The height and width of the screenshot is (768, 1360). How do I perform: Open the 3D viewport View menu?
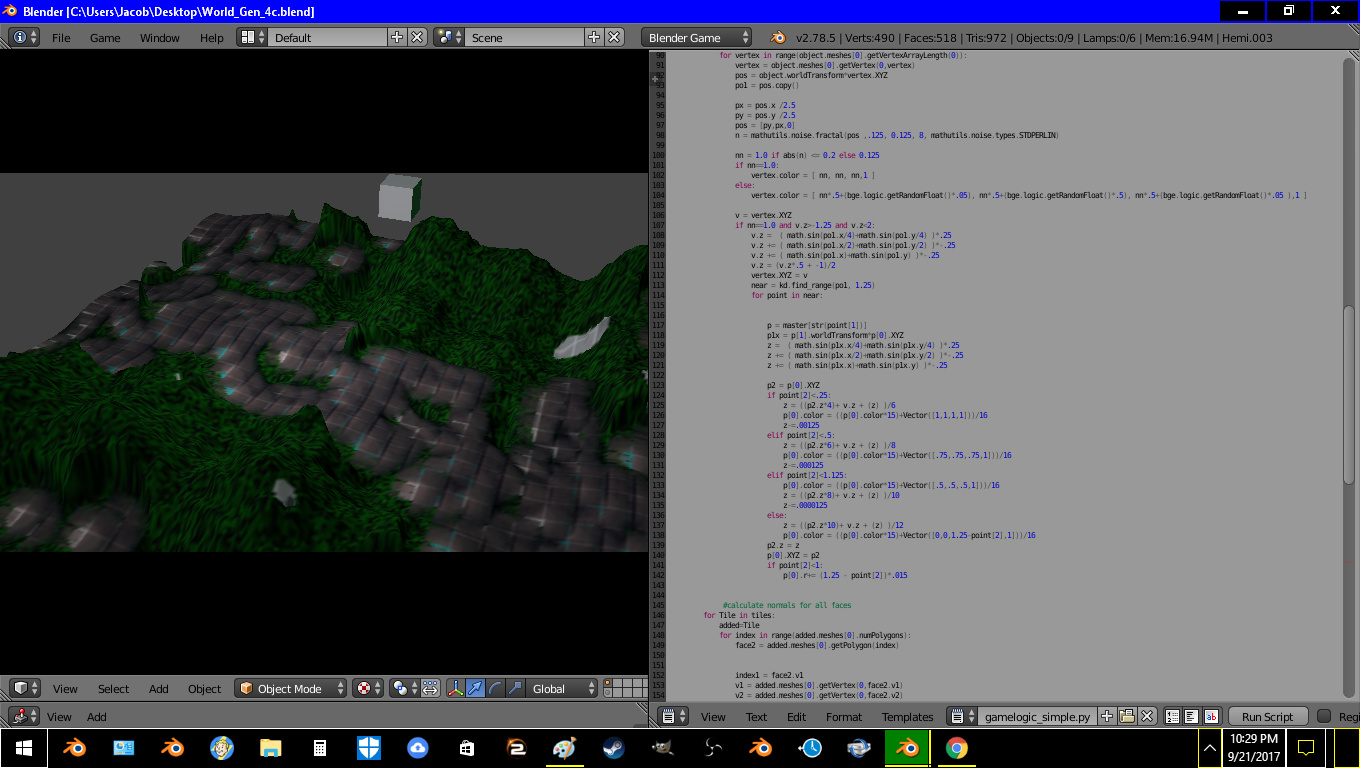[x=65, y=689]
